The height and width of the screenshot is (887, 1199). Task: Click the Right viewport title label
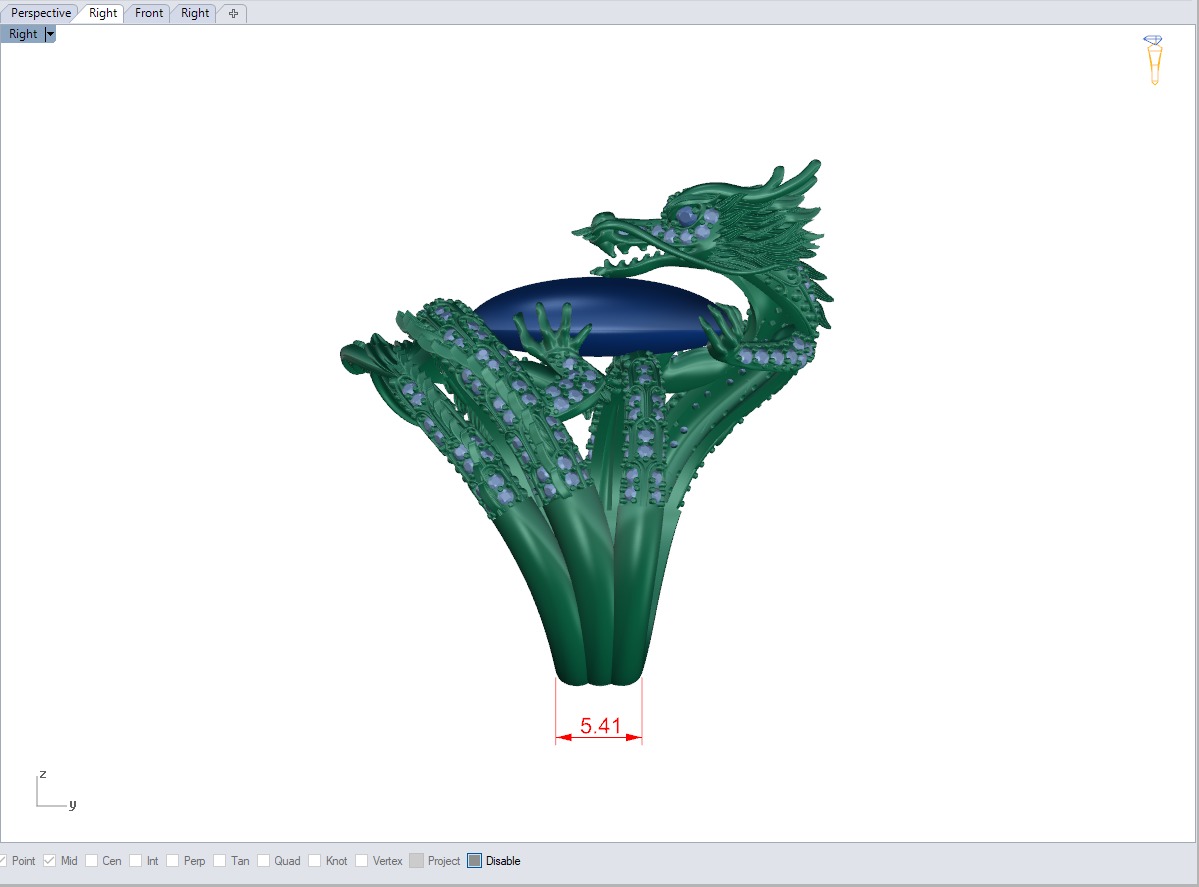(23, 34)
